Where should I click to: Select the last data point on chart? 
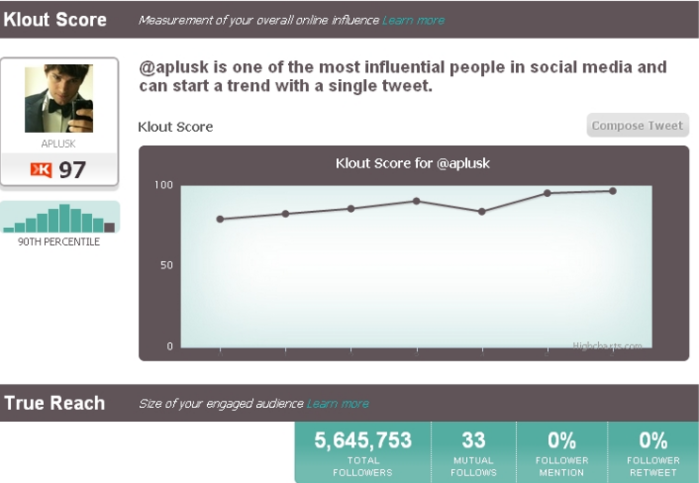pyautogui.click(x=613, y=191)
